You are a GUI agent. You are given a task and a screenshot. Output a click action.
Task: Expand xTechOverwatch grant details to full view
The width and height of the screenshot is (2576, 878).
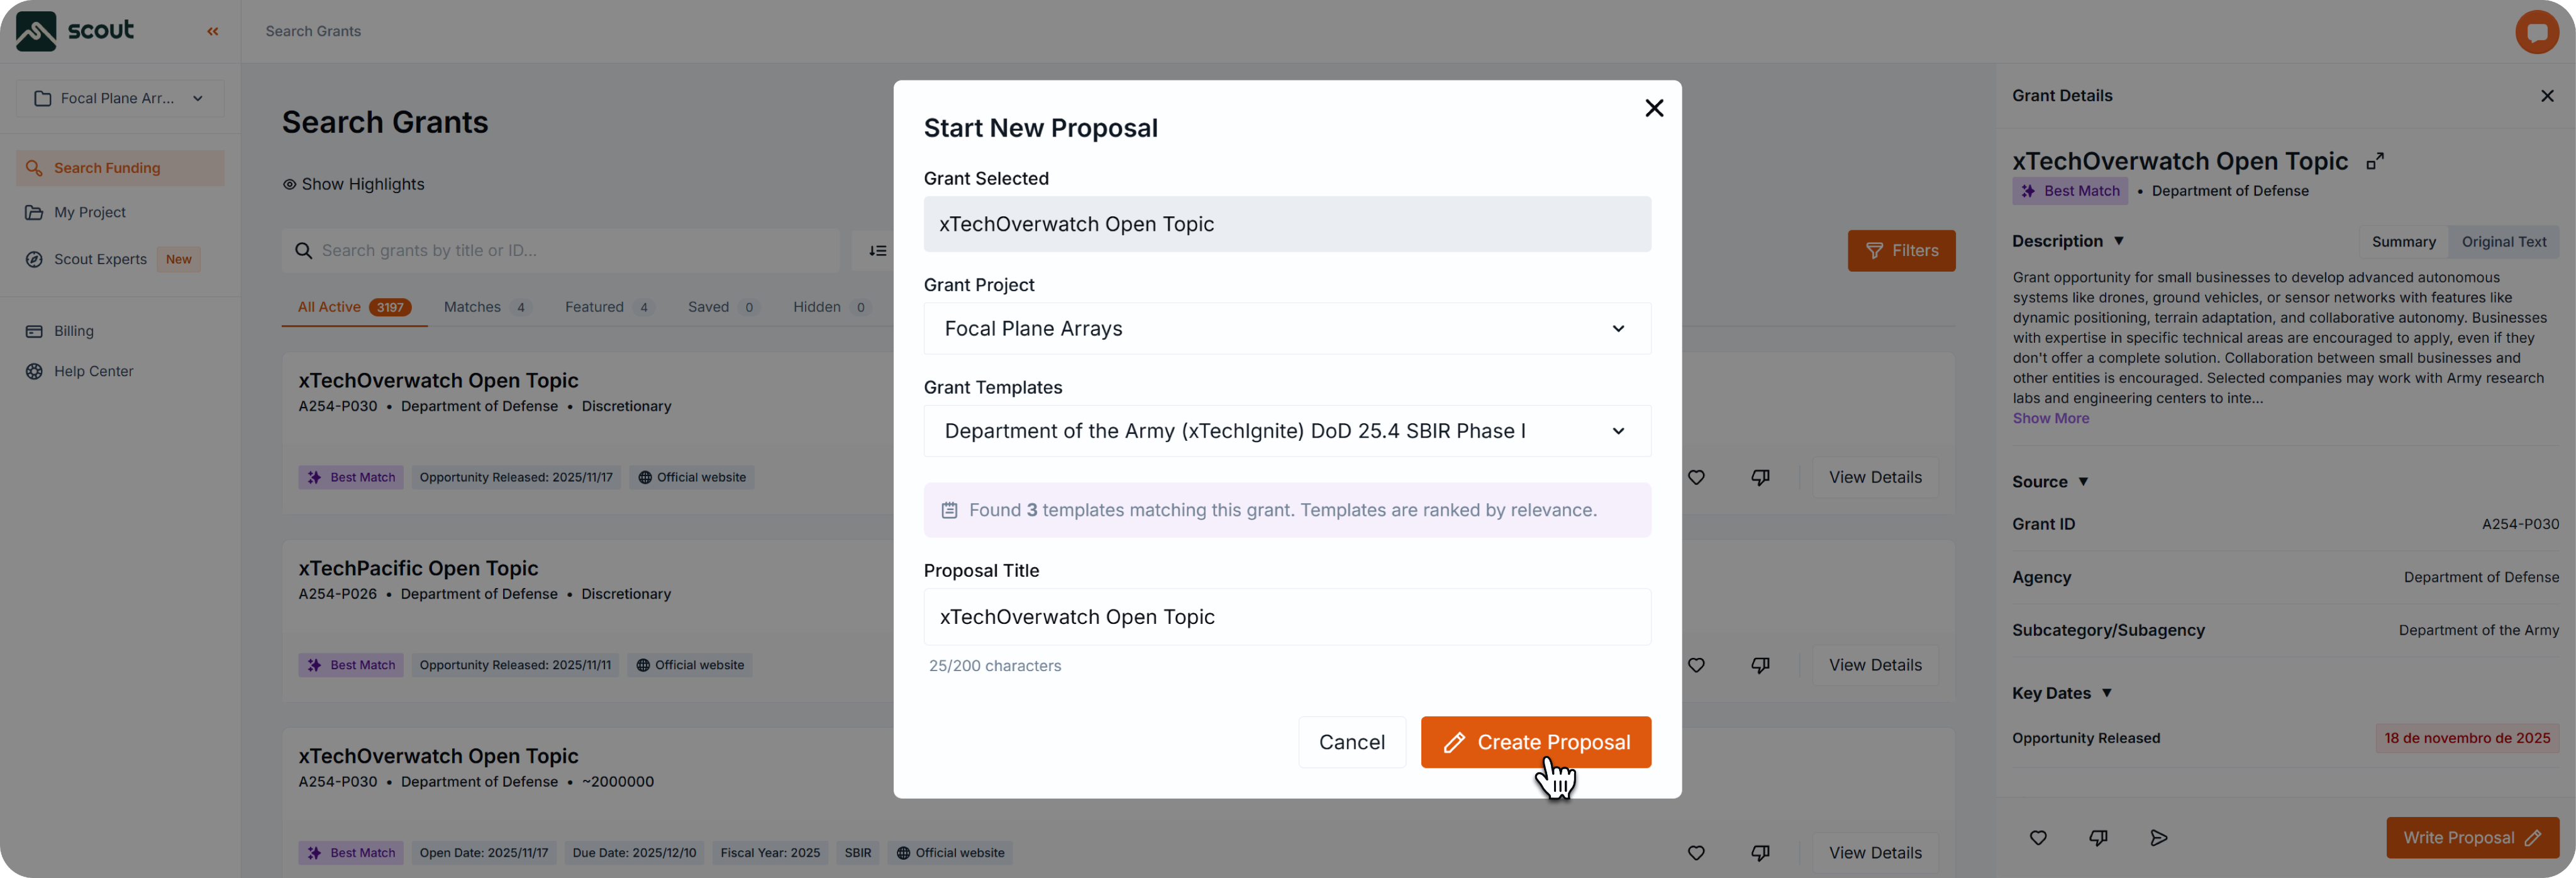click(2376, 162)
